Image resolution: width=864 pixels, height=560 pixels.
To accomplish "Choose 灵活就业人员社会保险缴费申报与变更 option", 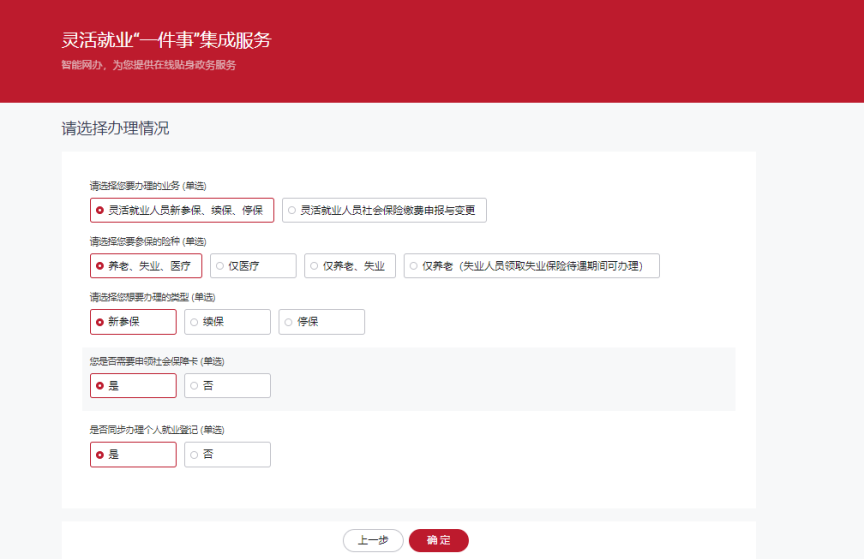I will click(x=384, y=210).
